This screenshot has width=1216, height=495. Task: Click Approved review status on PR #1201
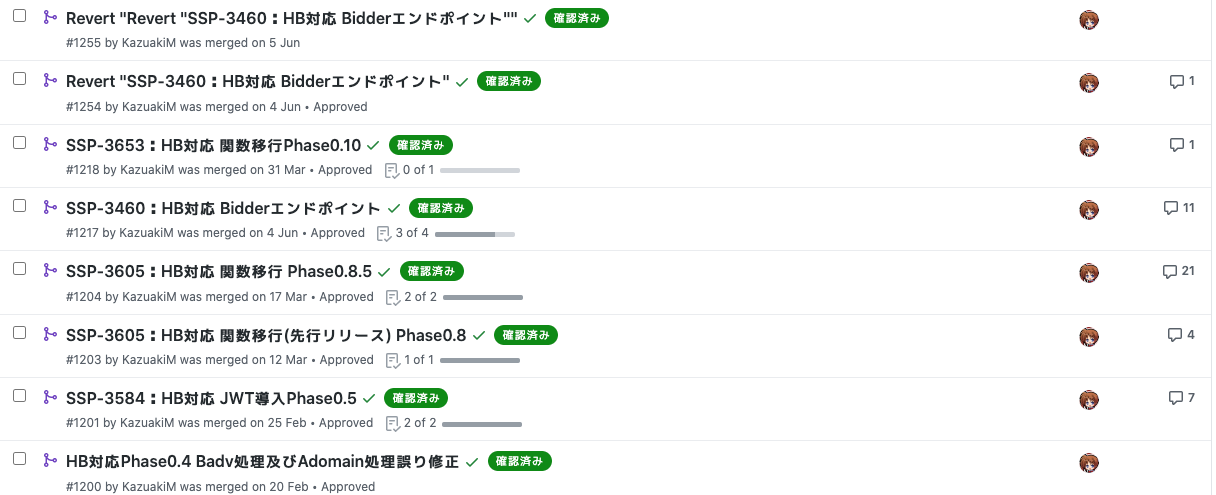coord(346,423)
